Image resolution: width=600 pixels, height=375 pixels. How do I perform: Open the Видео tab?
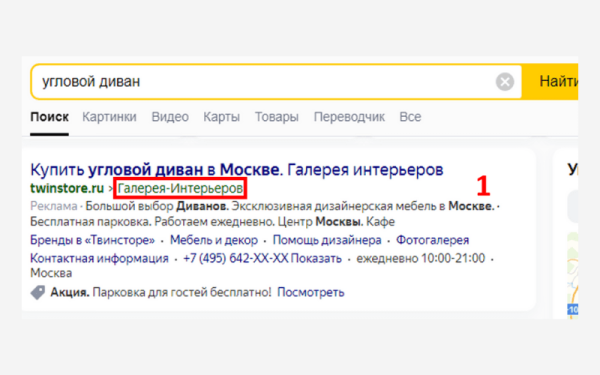point(170,117)
